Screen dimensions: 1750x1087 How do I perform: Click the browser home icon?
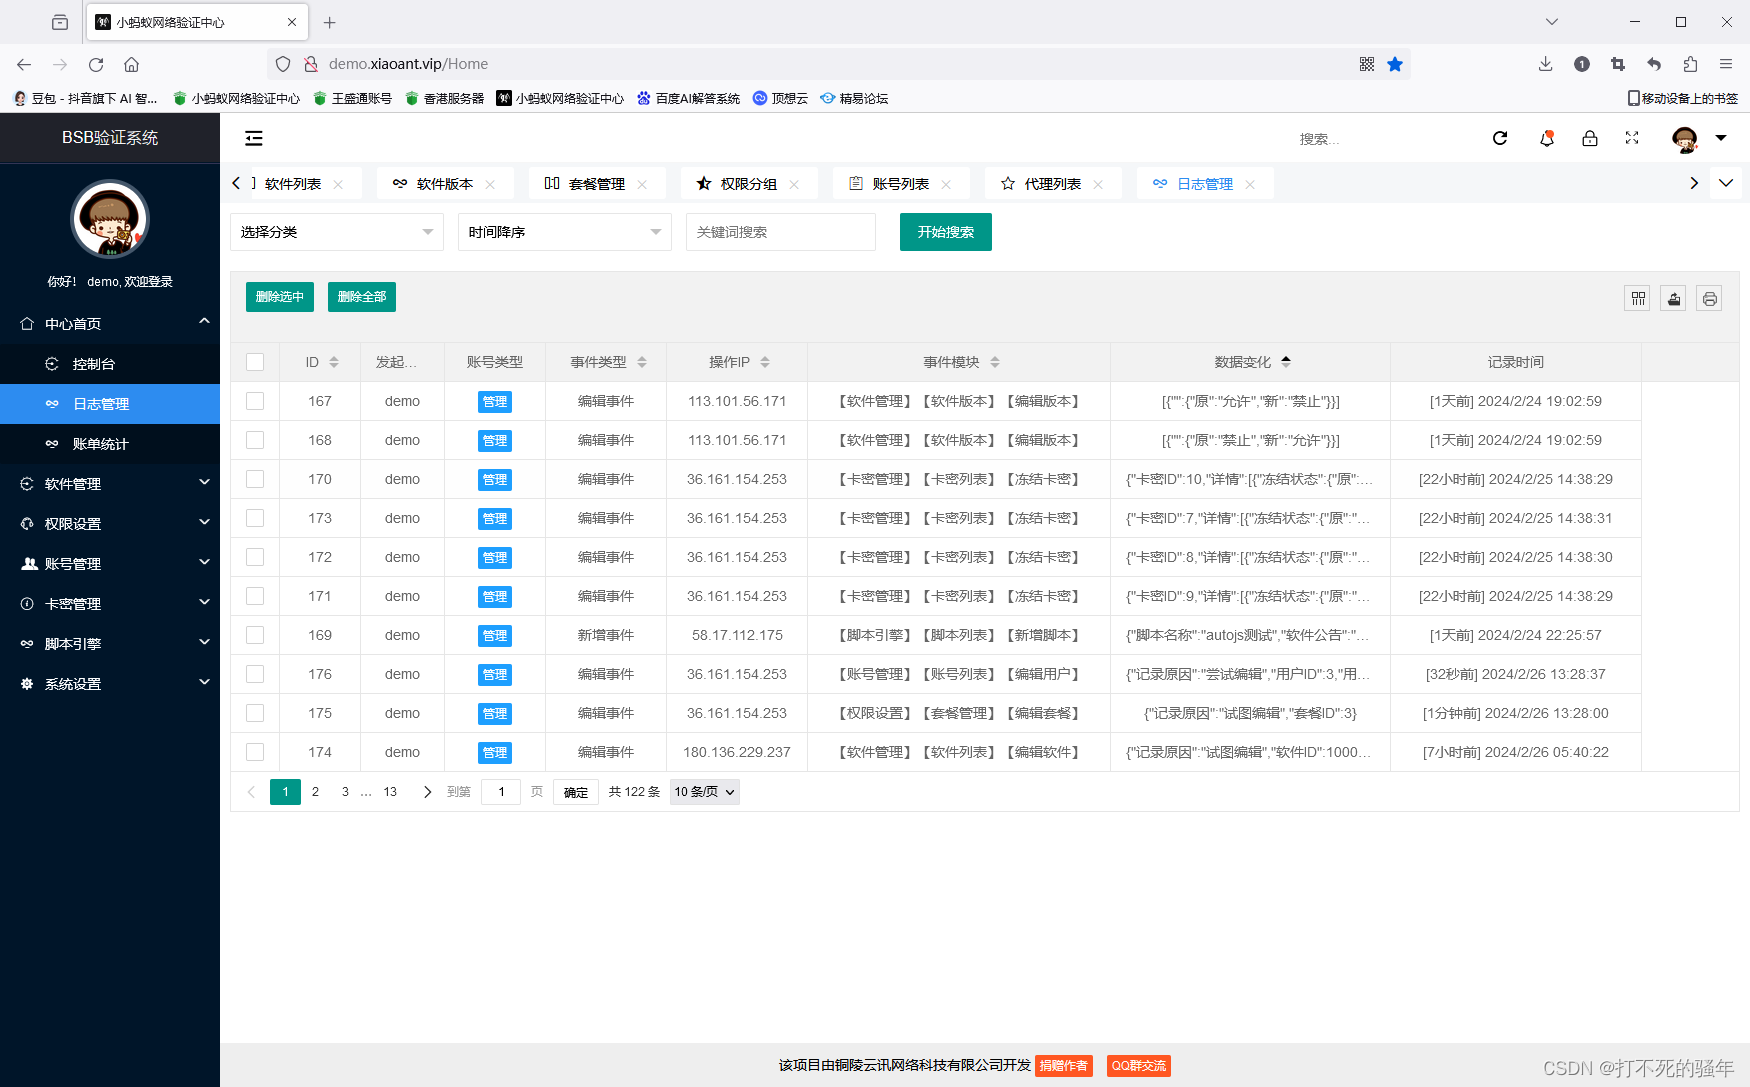131,64
